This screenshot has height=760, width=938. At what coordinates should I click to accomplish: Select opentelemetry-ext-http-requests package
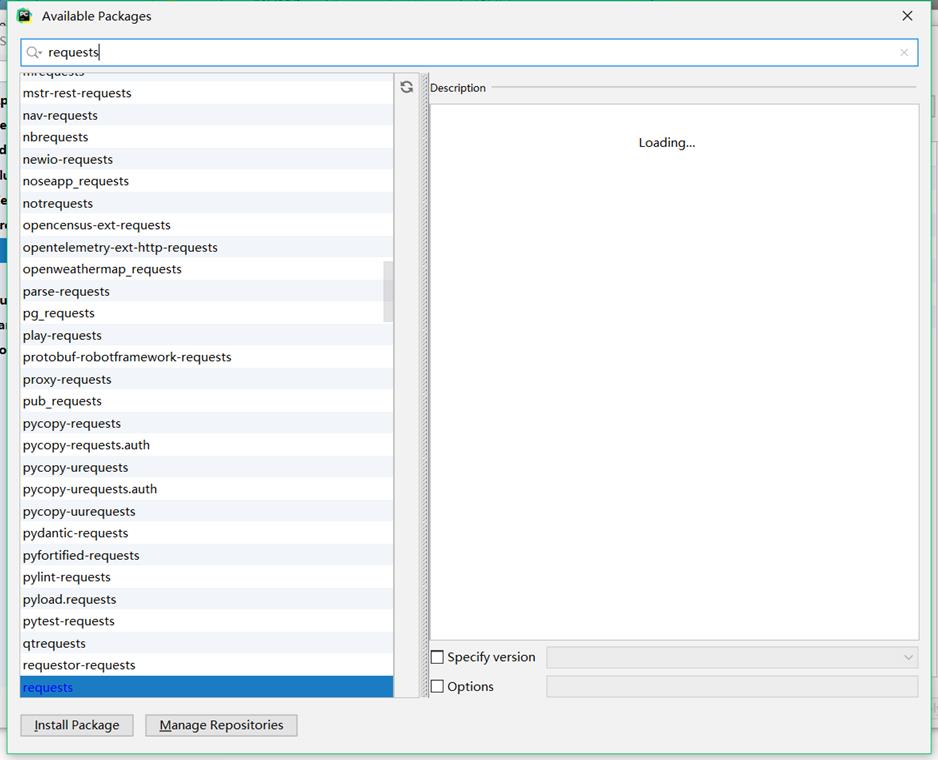[120, 247]
